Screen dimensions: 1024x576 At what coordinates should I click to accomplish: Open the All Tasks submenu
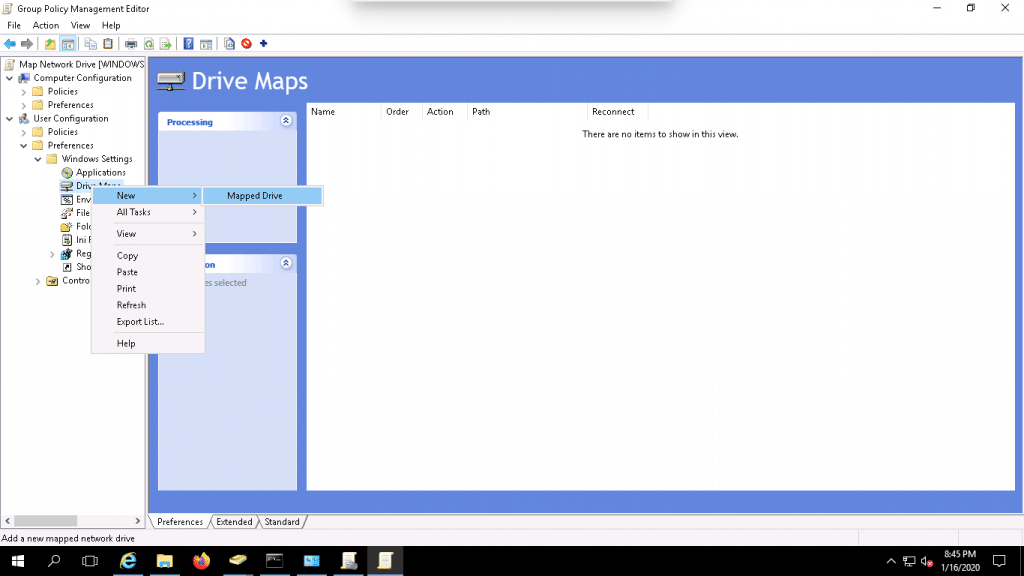(x=148, y=212)
